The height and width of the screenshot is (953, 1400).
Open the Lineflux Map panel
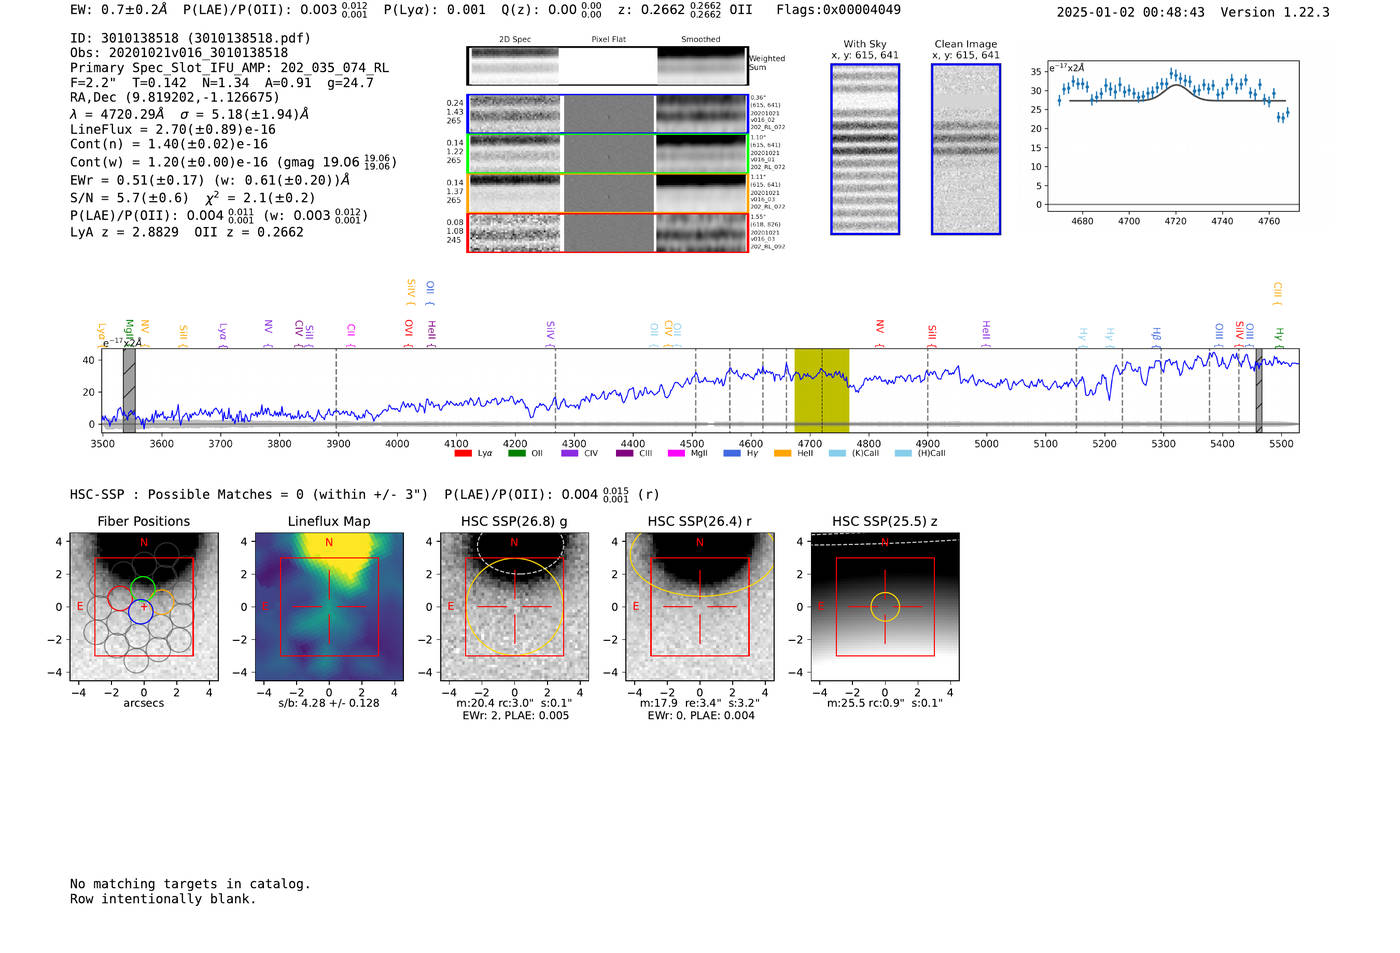pos(329,607)
